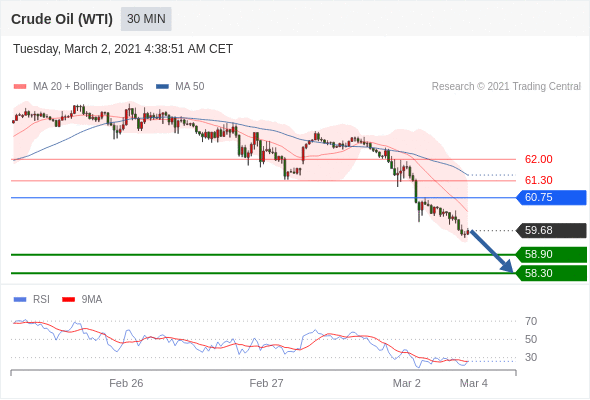Toggle MA 20 + Bollinger Bands legend

(x=78, y=87)
